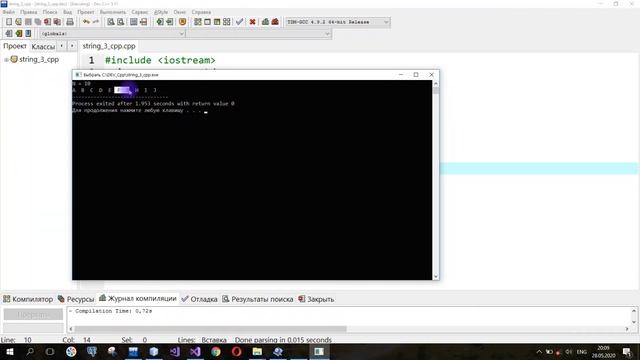Open the Правка menu
The width and height of the screenshot is (640, 360).
tap(29, 12)
